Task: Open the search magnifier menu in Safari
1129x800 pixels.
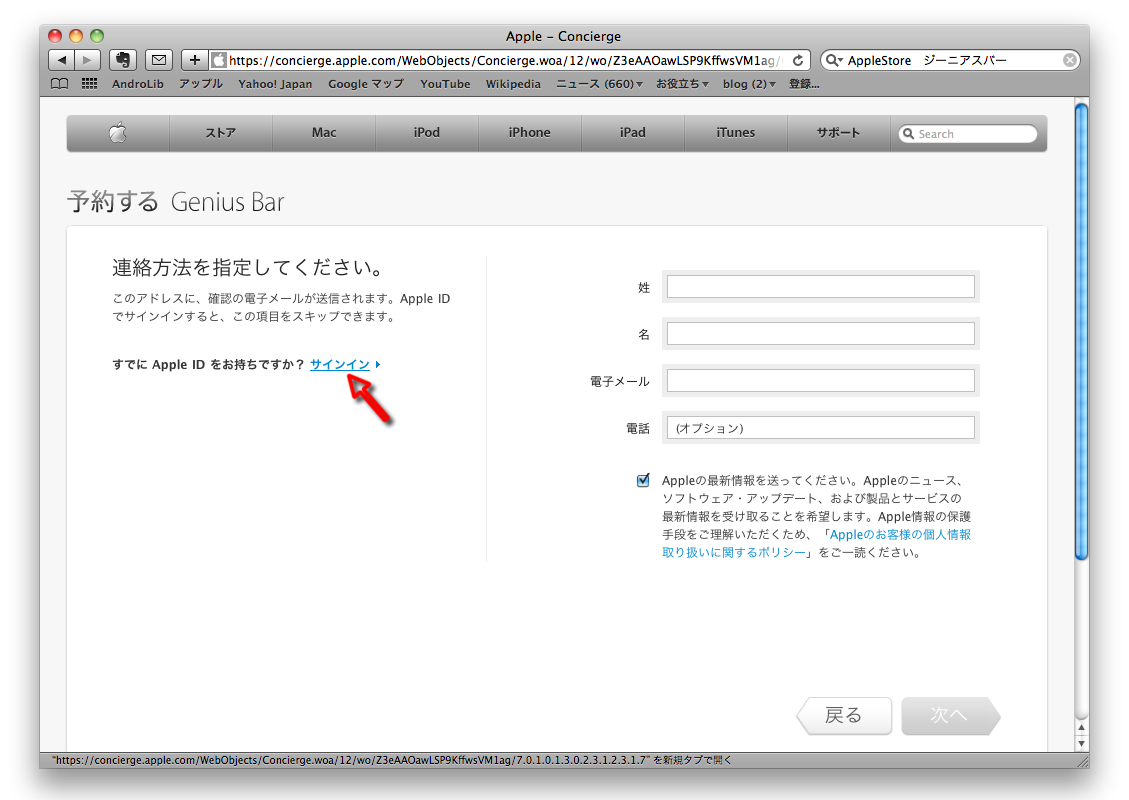Action: click(x=834, y=60)
